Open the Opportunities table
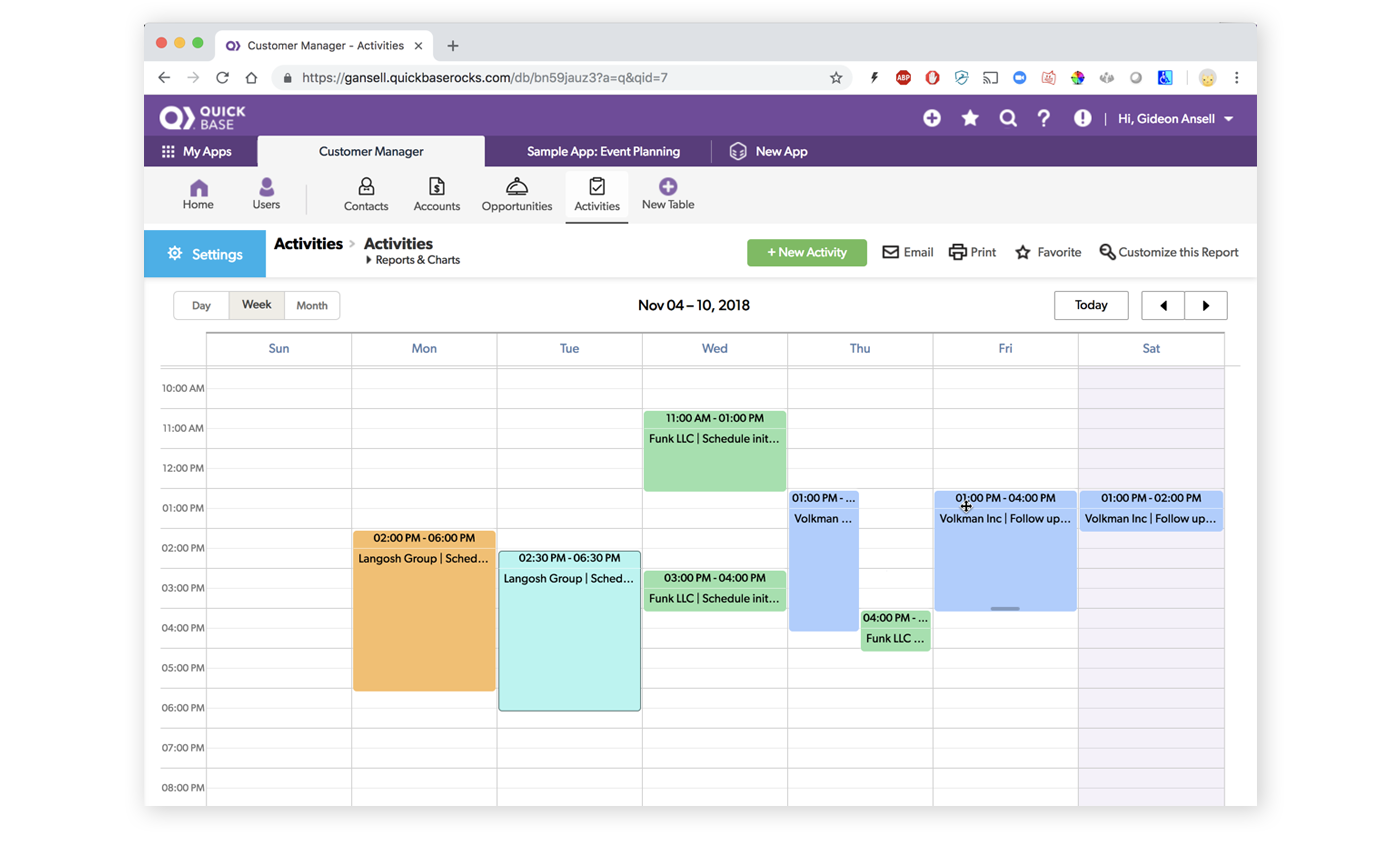The image size is (1400, 852). tap(517, 196)
